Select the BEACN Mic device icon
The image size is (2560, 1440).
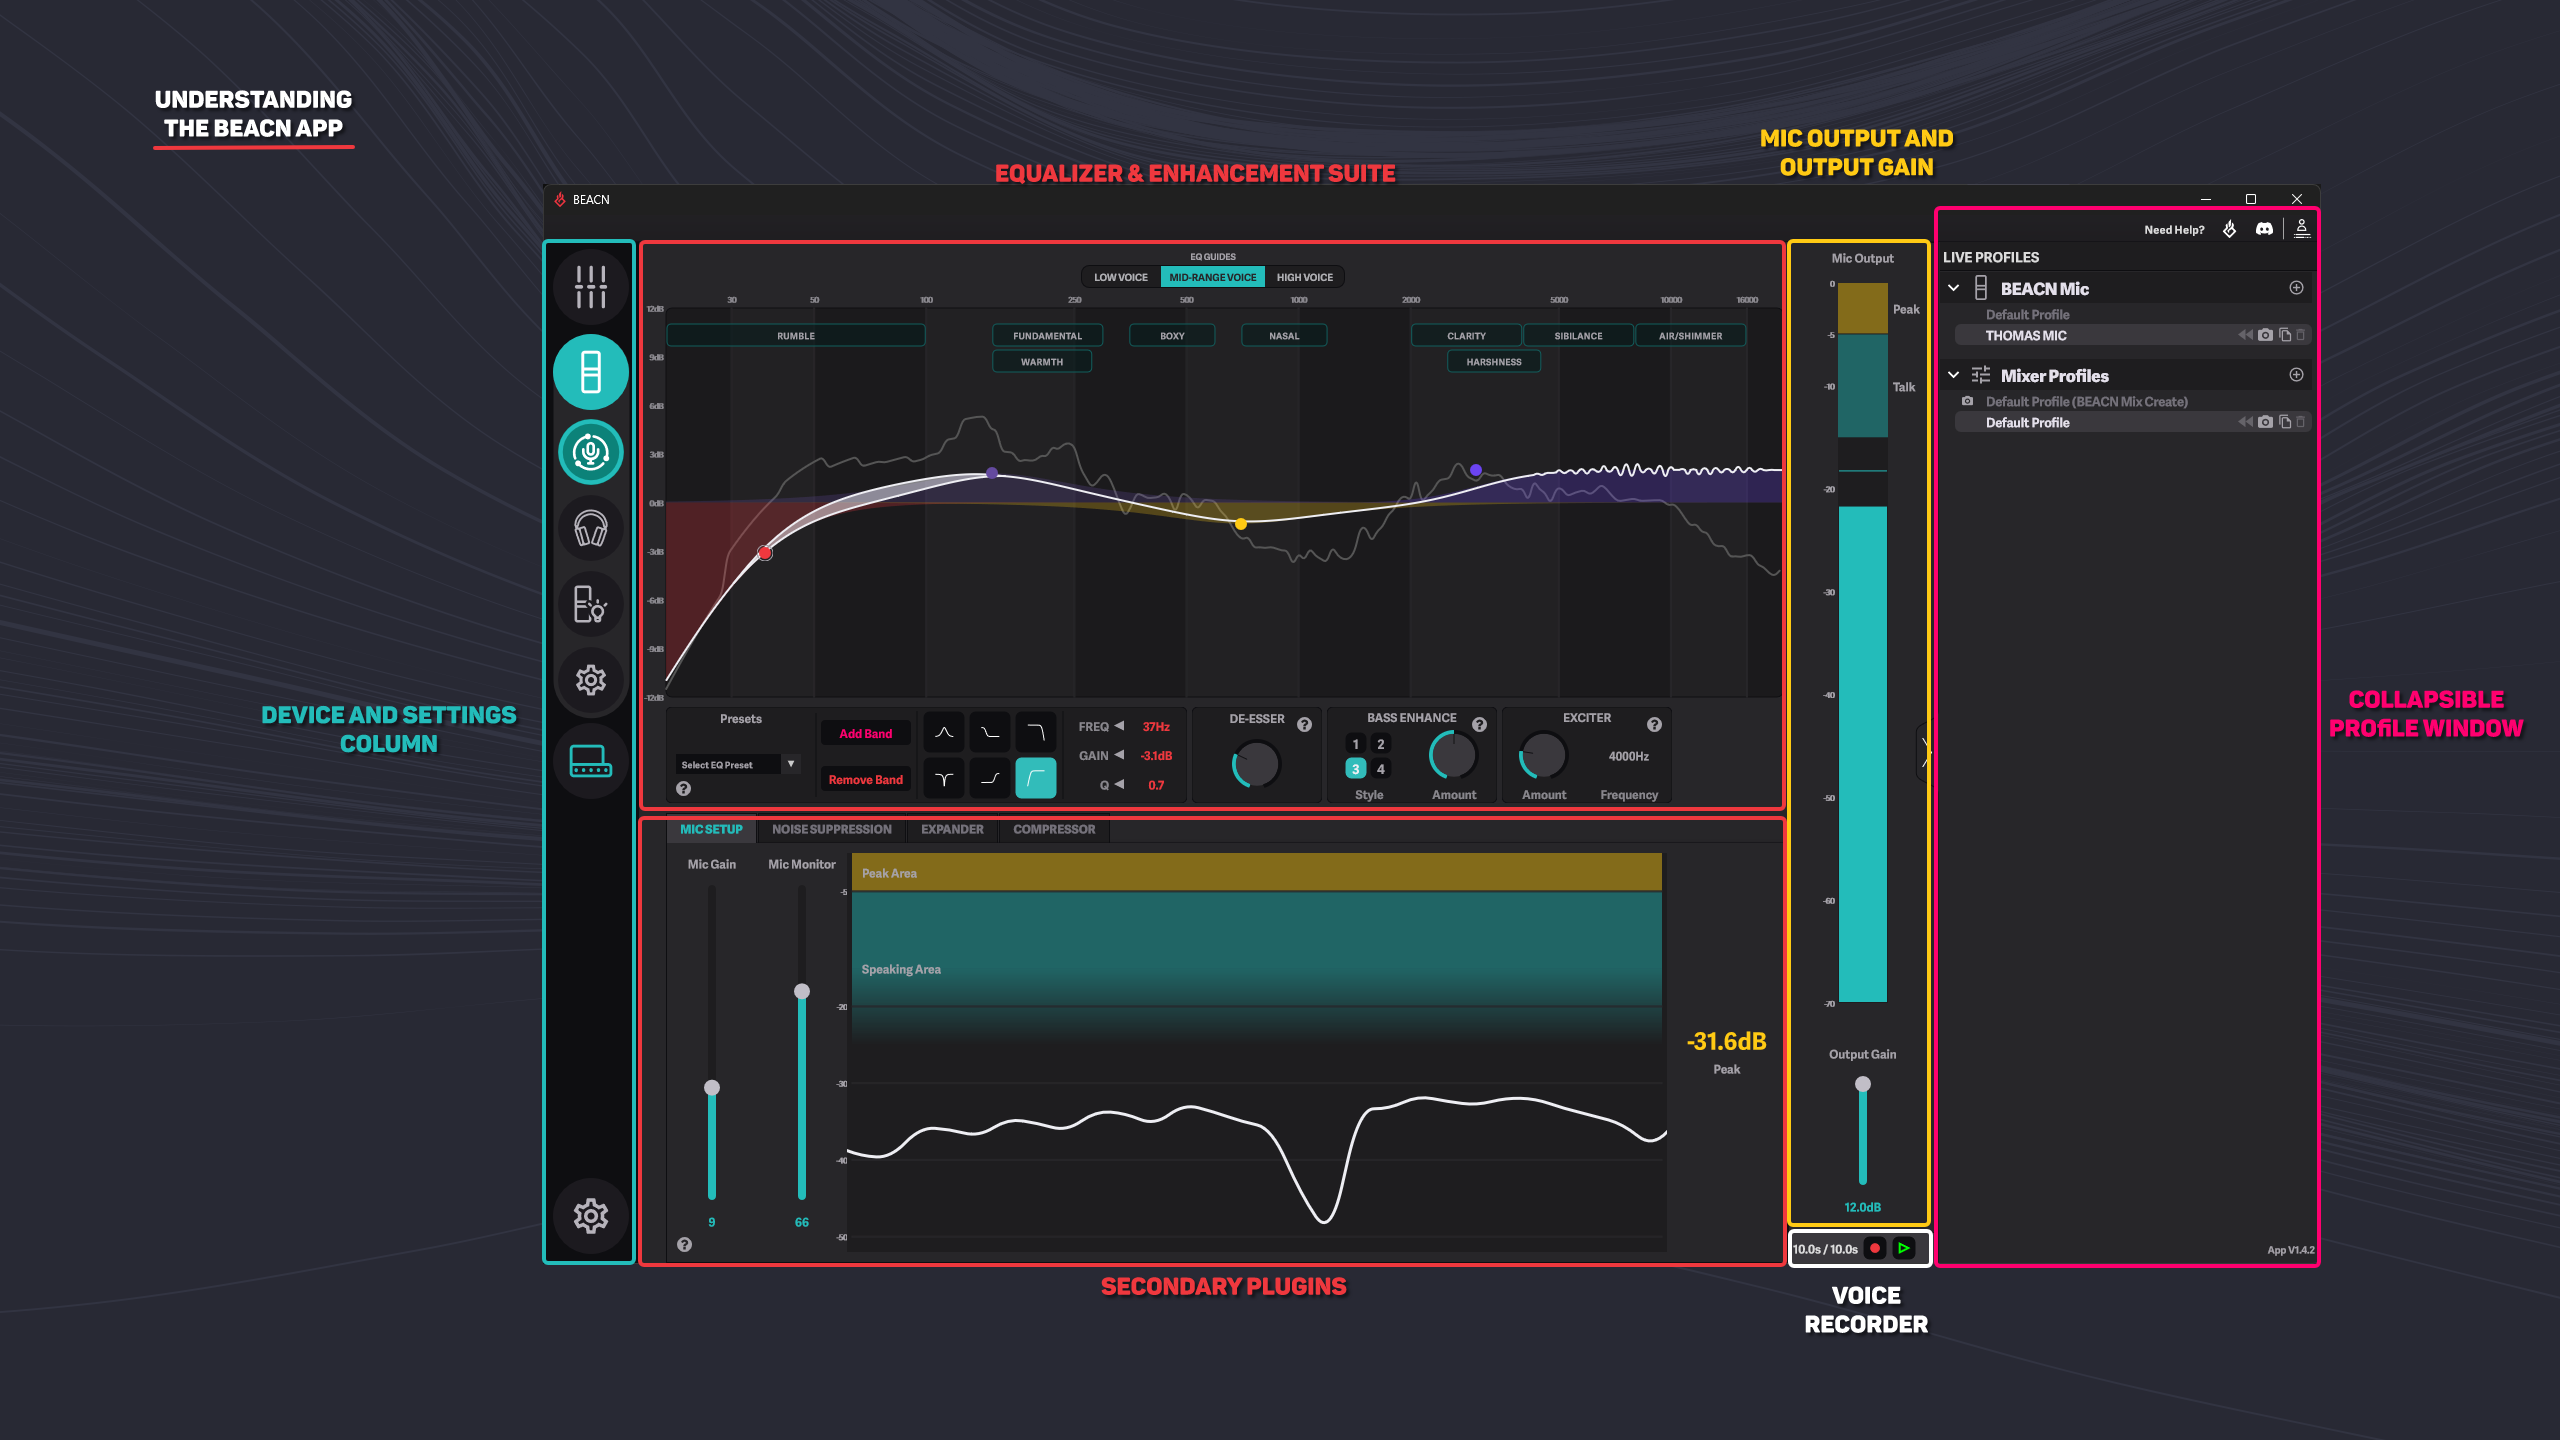[591, 372]
